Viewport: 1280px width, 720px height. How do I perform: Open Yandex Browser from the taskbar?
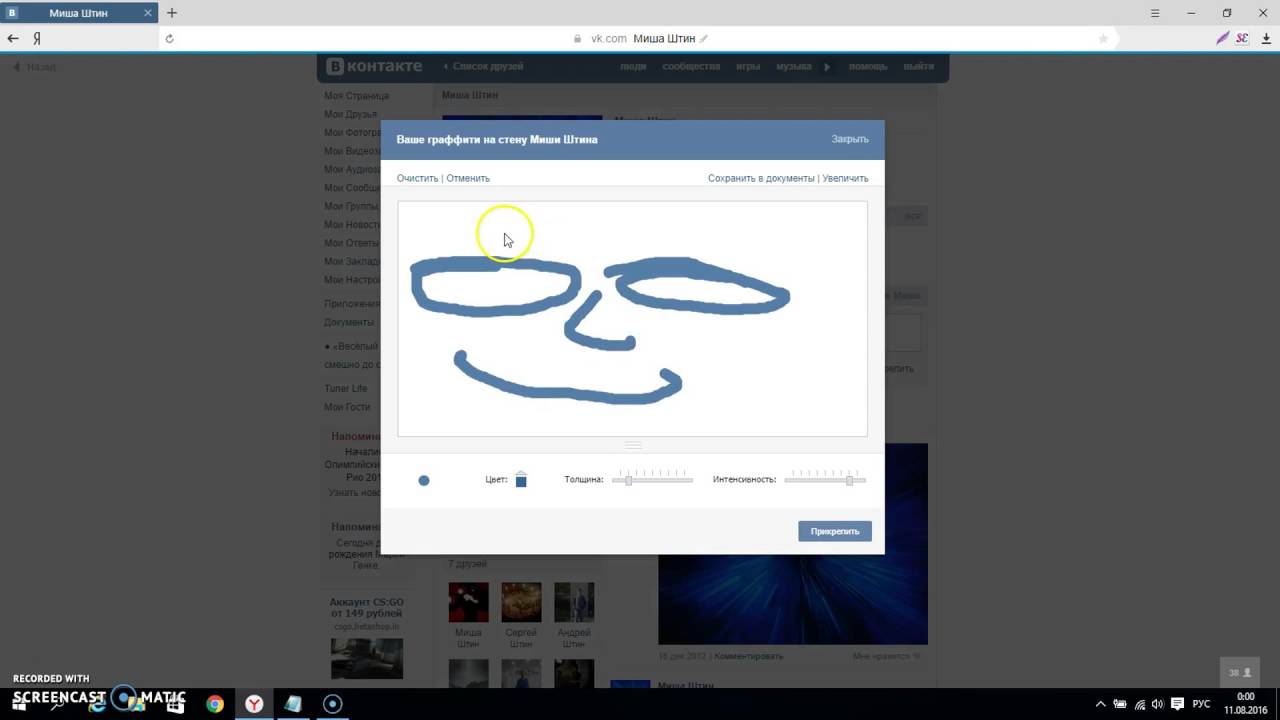coord(254,704)
